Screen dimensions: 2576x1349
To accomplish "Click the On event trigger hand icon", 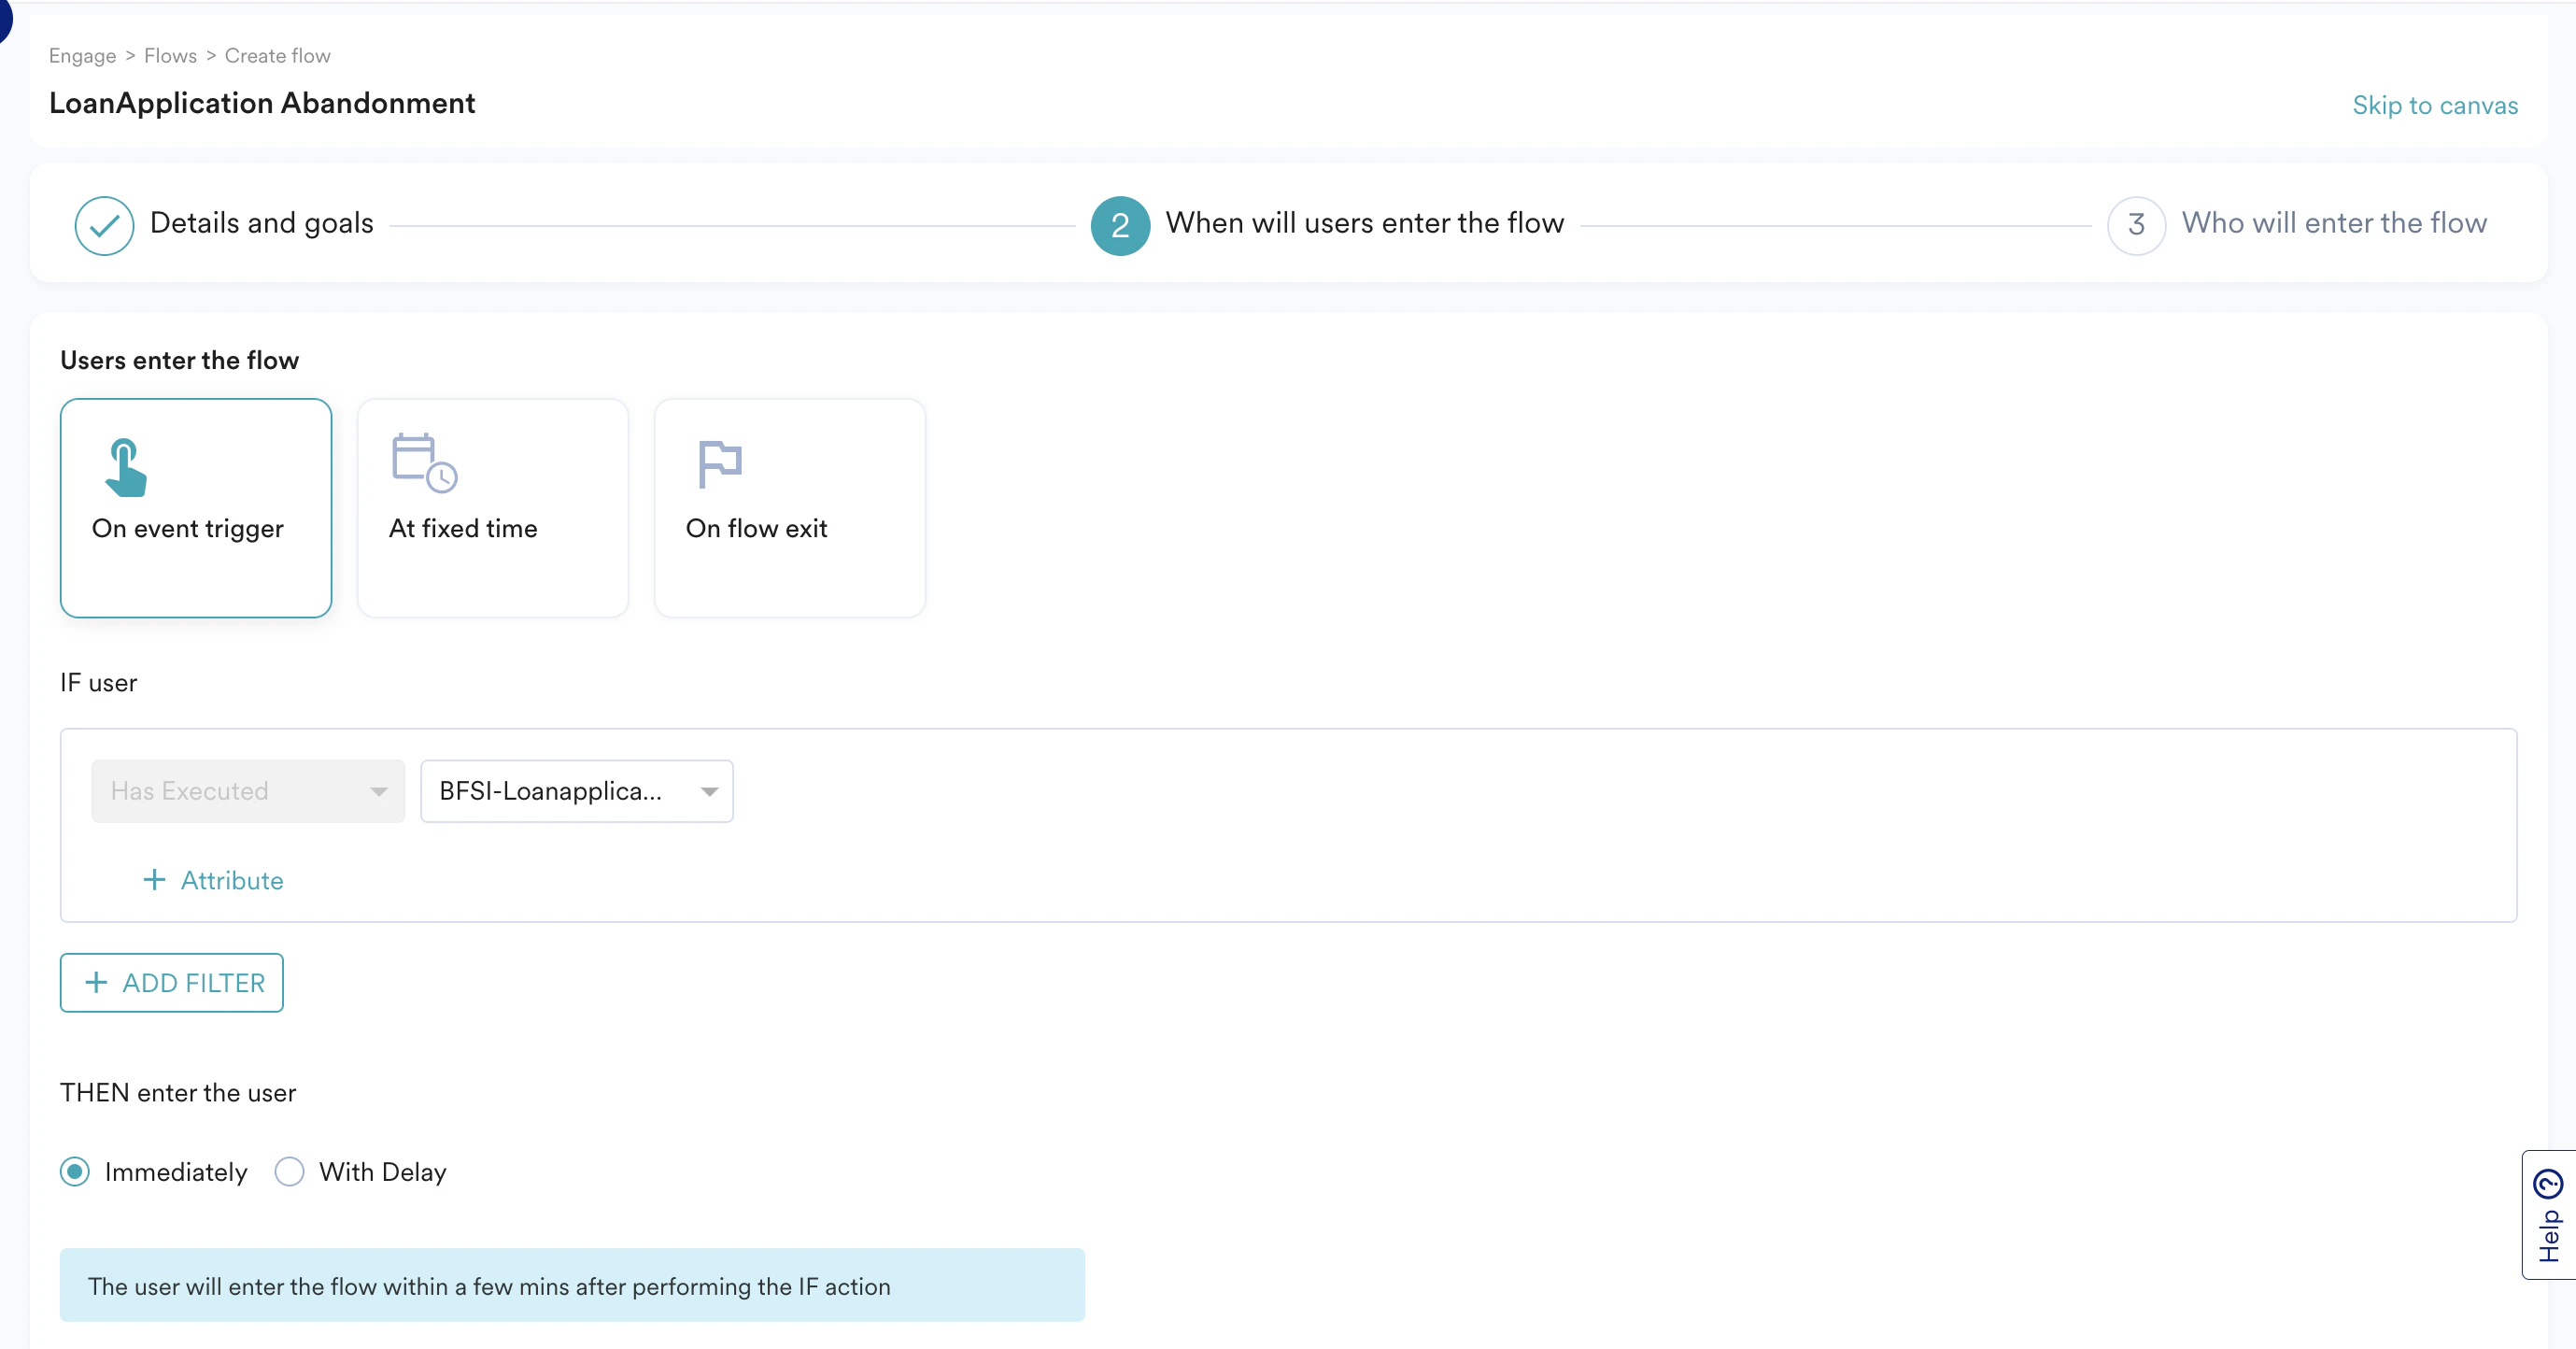I will [x=125, y=468].
